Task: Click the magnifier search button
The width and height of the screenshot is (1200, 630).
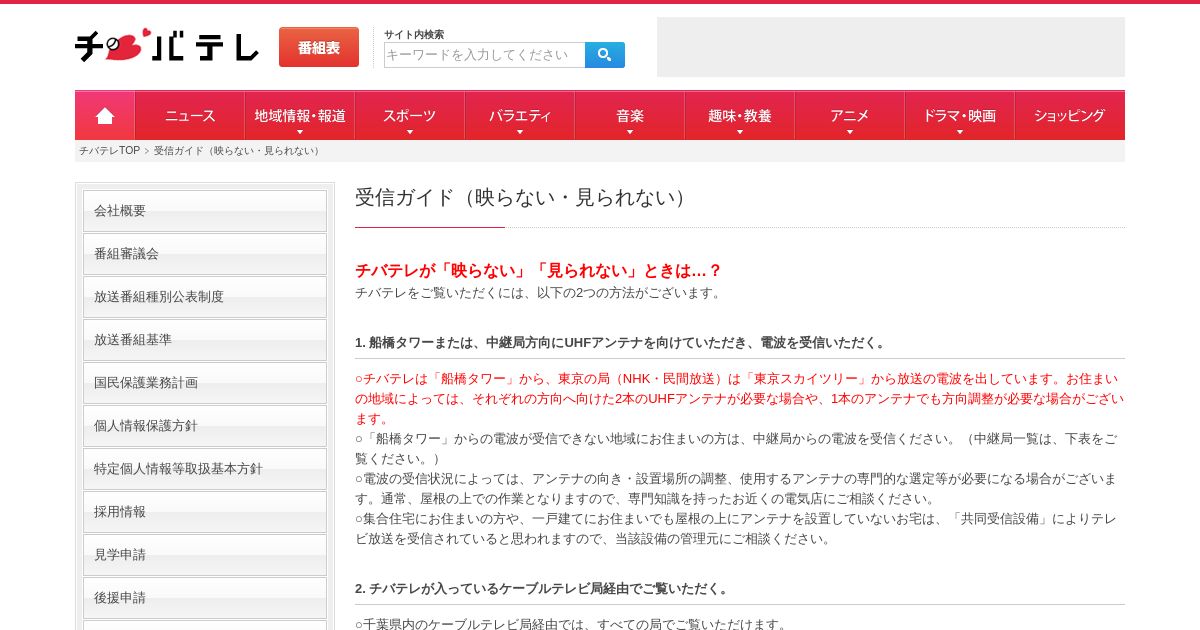Action: pos(605,55)
